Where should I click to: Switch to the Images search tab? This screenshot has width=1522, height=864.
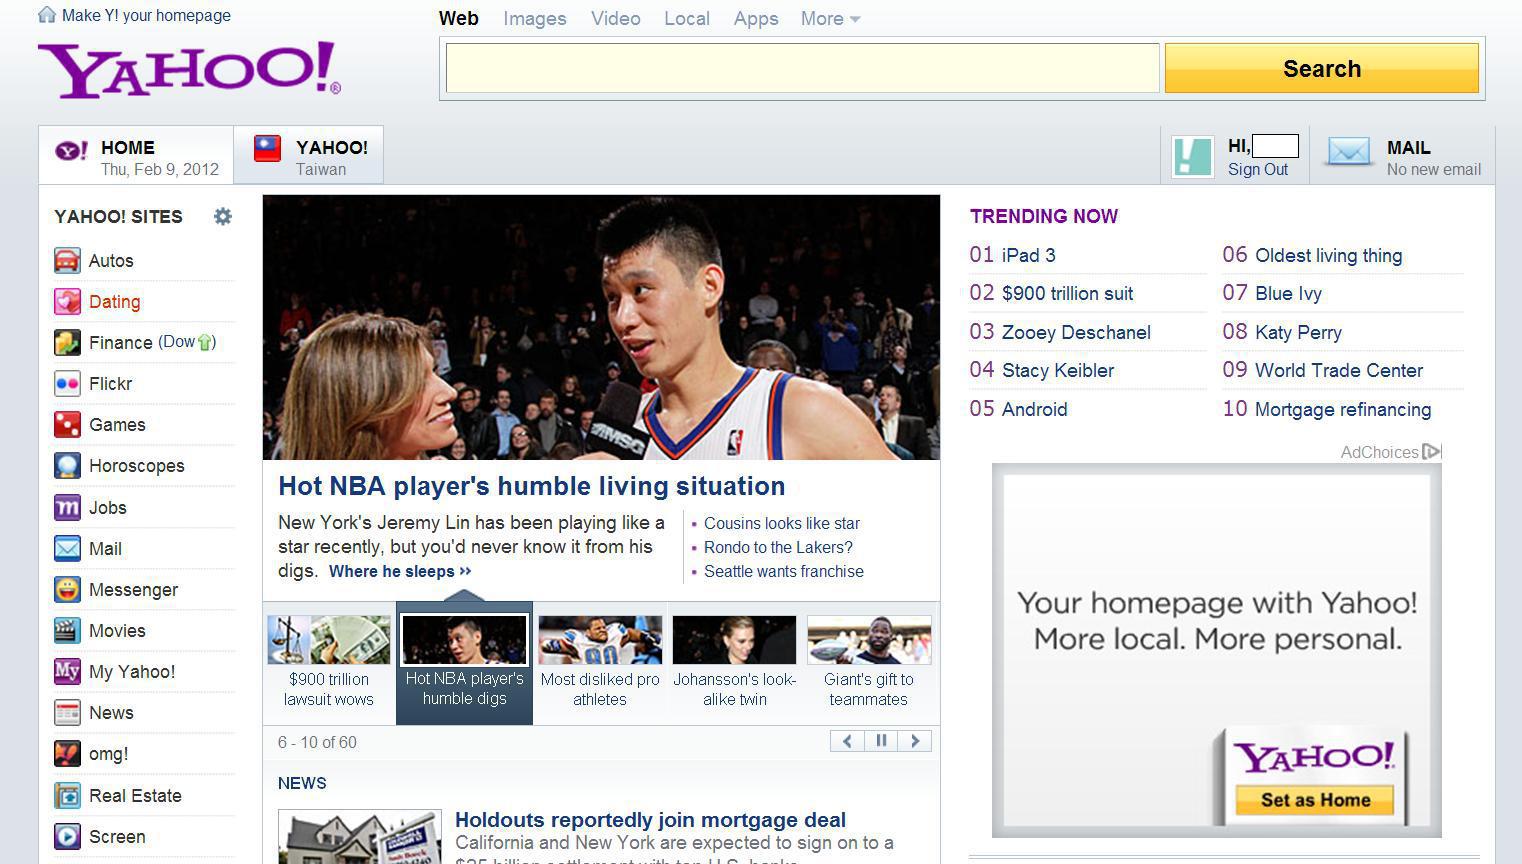pos(534,19)
